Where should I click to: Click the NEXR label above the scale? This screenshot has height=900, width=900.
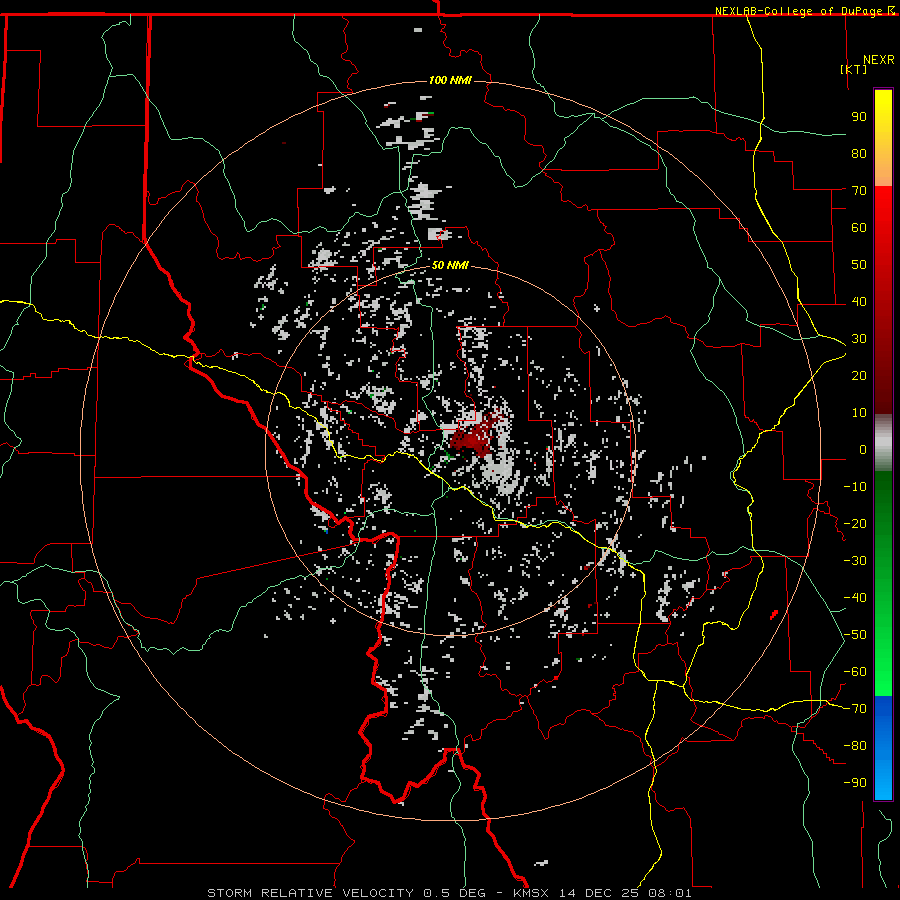pos(879,60)
